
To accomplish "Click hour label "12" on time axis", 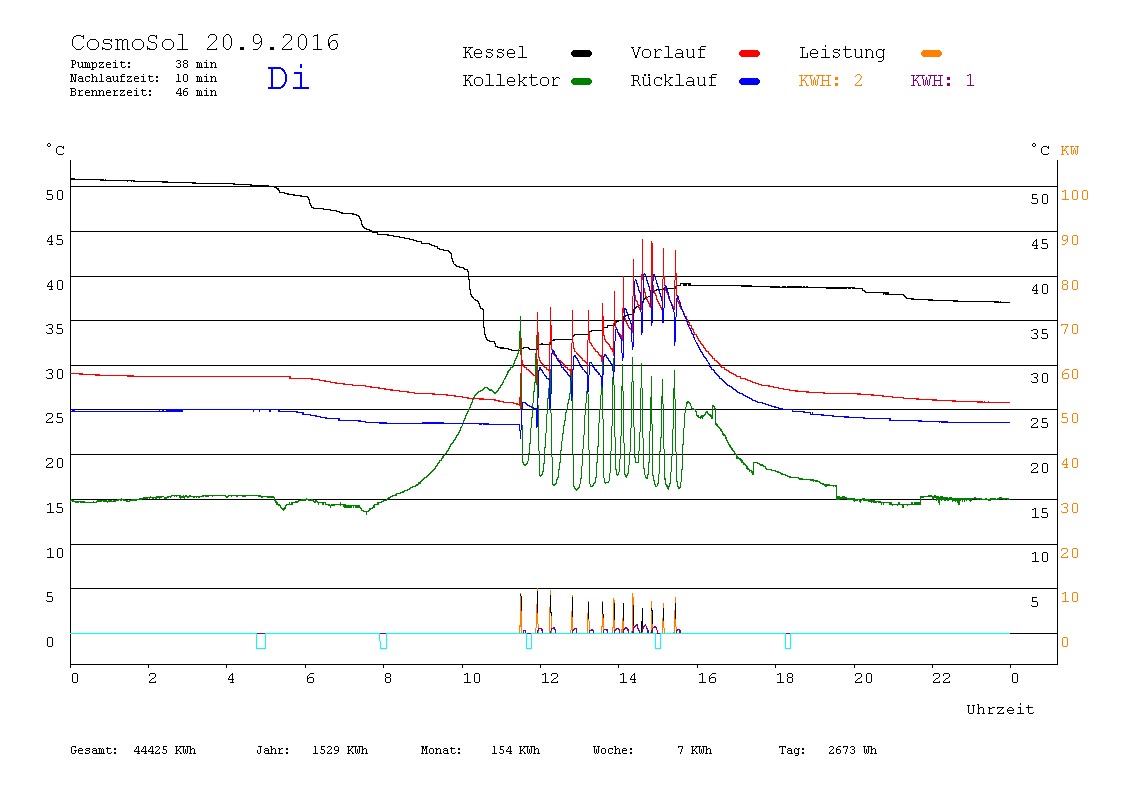I will pyautogui.click(x=550, y=679).
